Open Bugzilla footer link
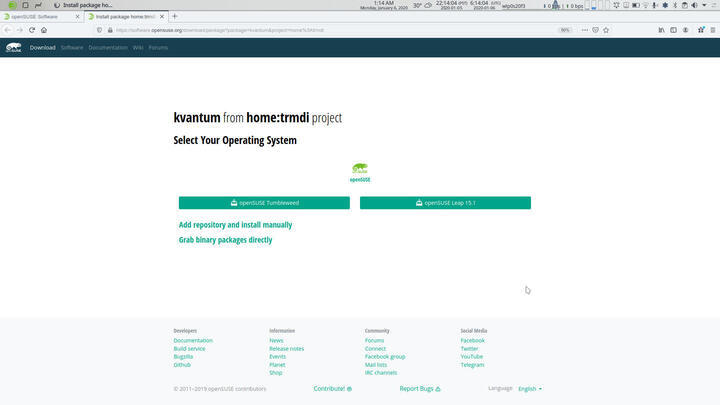The width and height of the screenshot is (720, 405). pos(183,356)
